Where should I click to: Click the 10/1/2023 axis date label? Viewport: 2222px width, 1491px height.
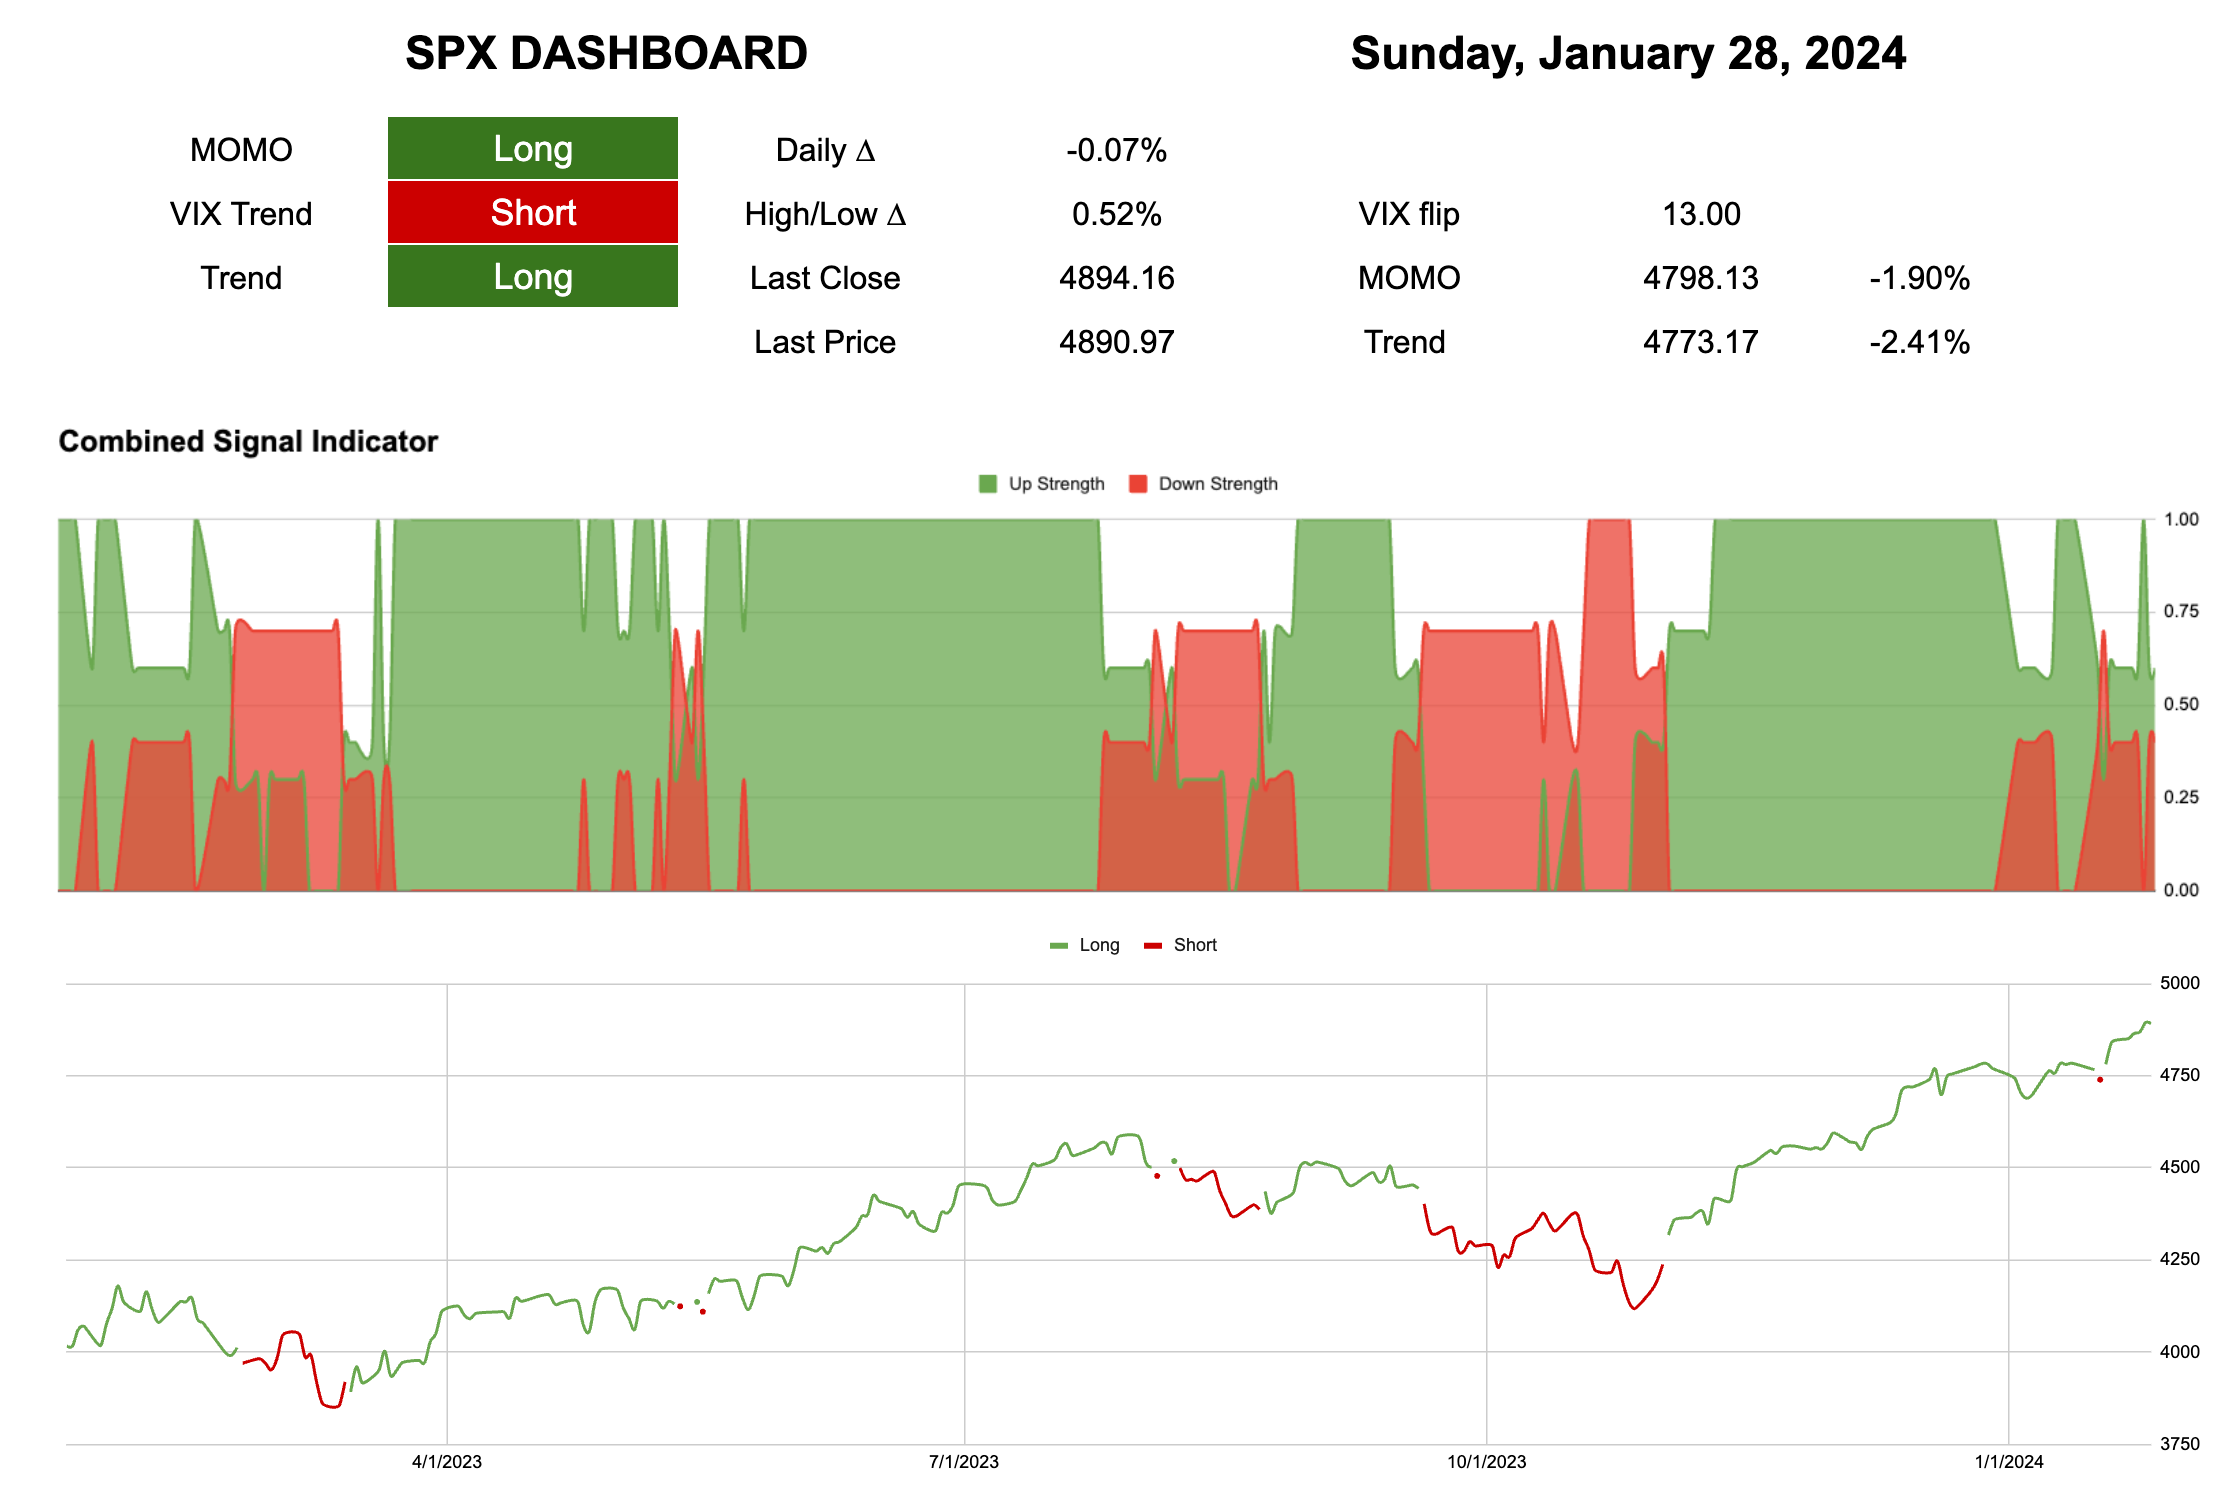coord(1486,1461)
